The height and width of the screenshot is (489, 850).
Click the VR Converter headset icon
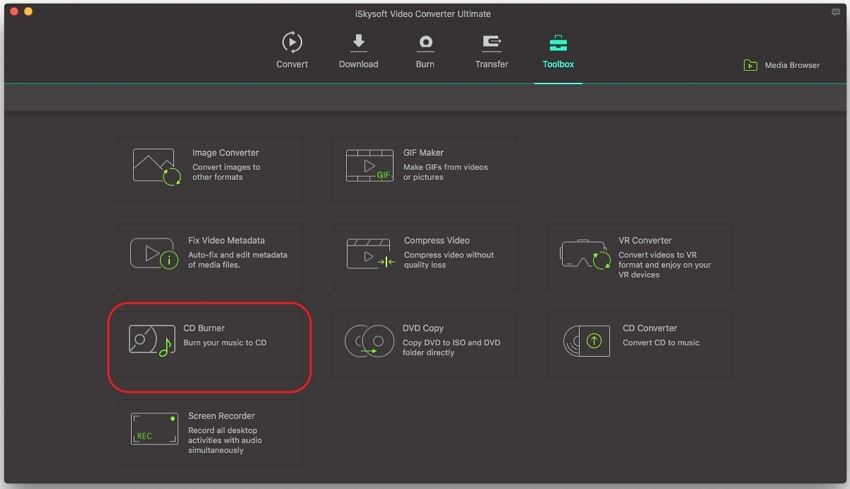(x=585, y=256)
